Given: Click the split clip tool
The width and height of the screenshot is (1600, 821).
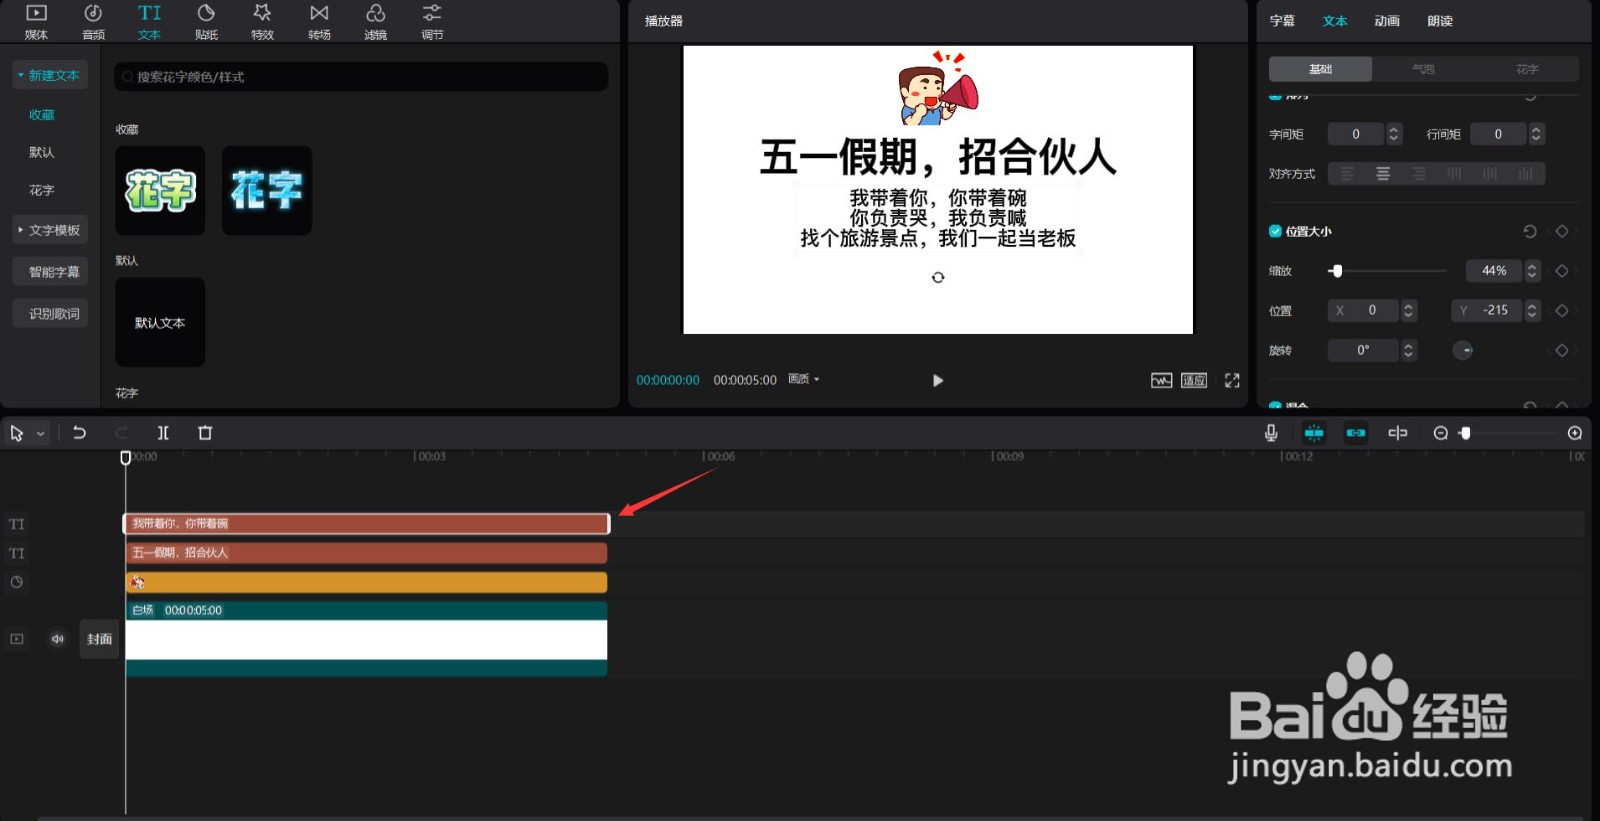Looking at the screenshot, I should coord(163,433).
